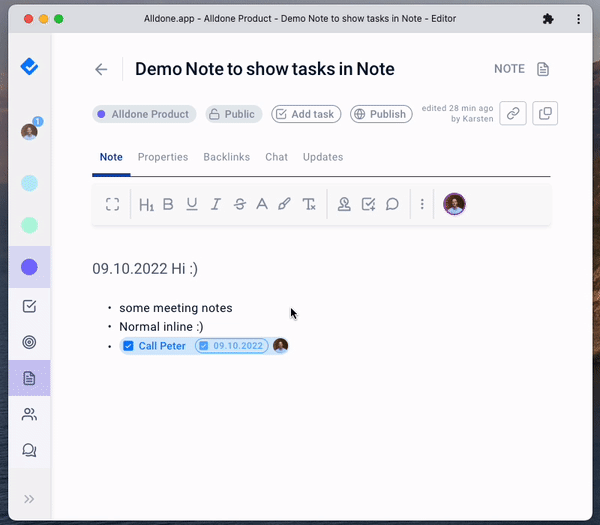Open the text color tool

point(262,204)
